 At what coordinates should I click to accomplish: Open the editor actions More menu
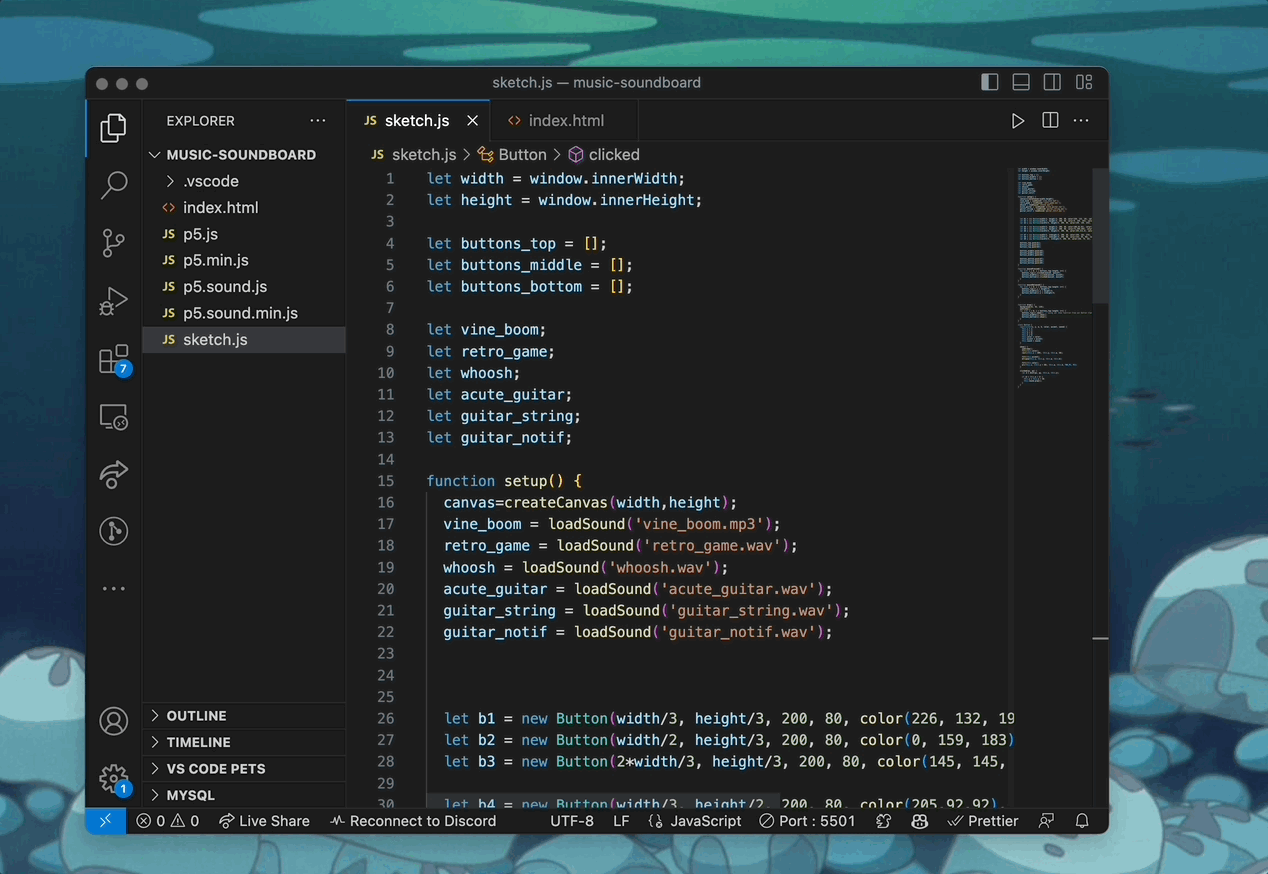1081,120
